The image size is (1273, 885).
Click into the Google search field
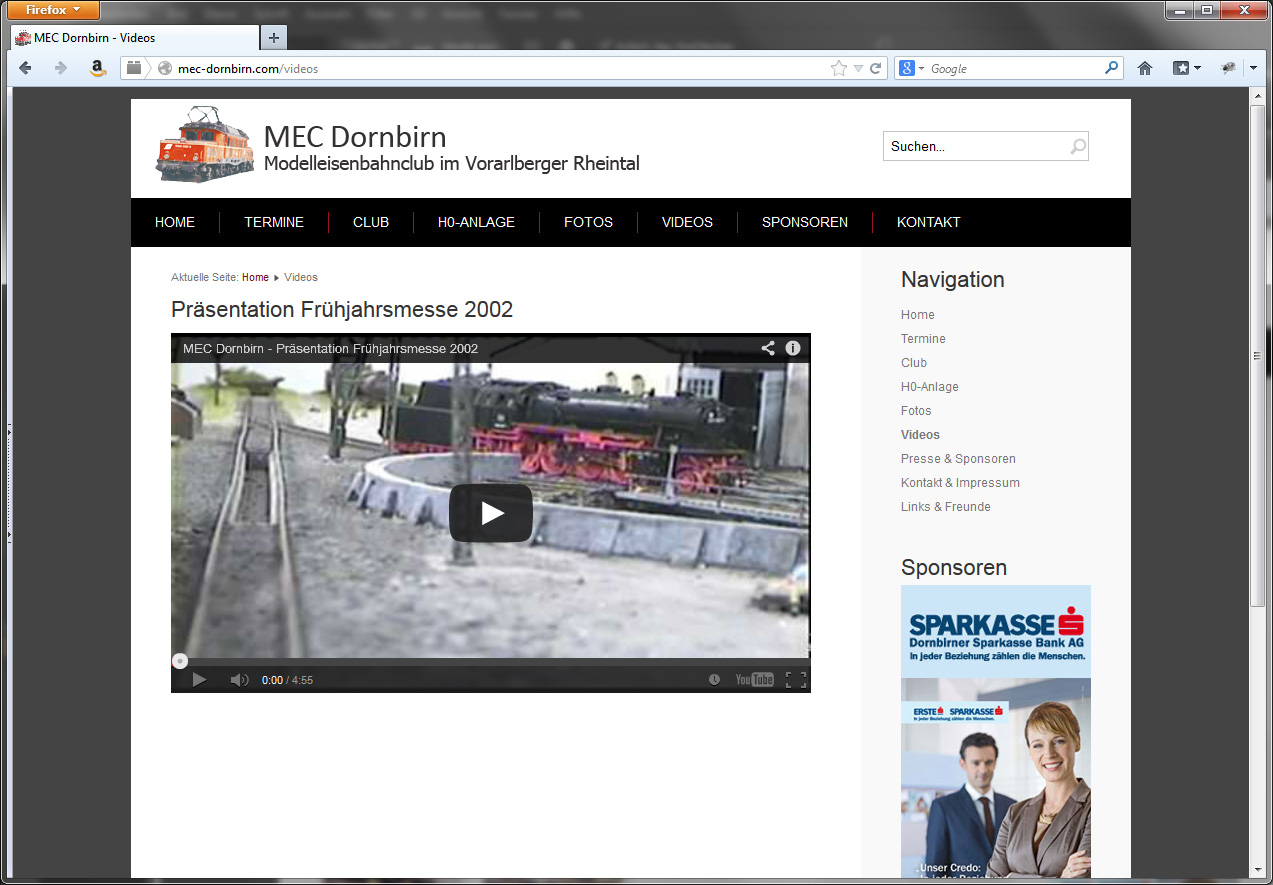(1015, 69)
